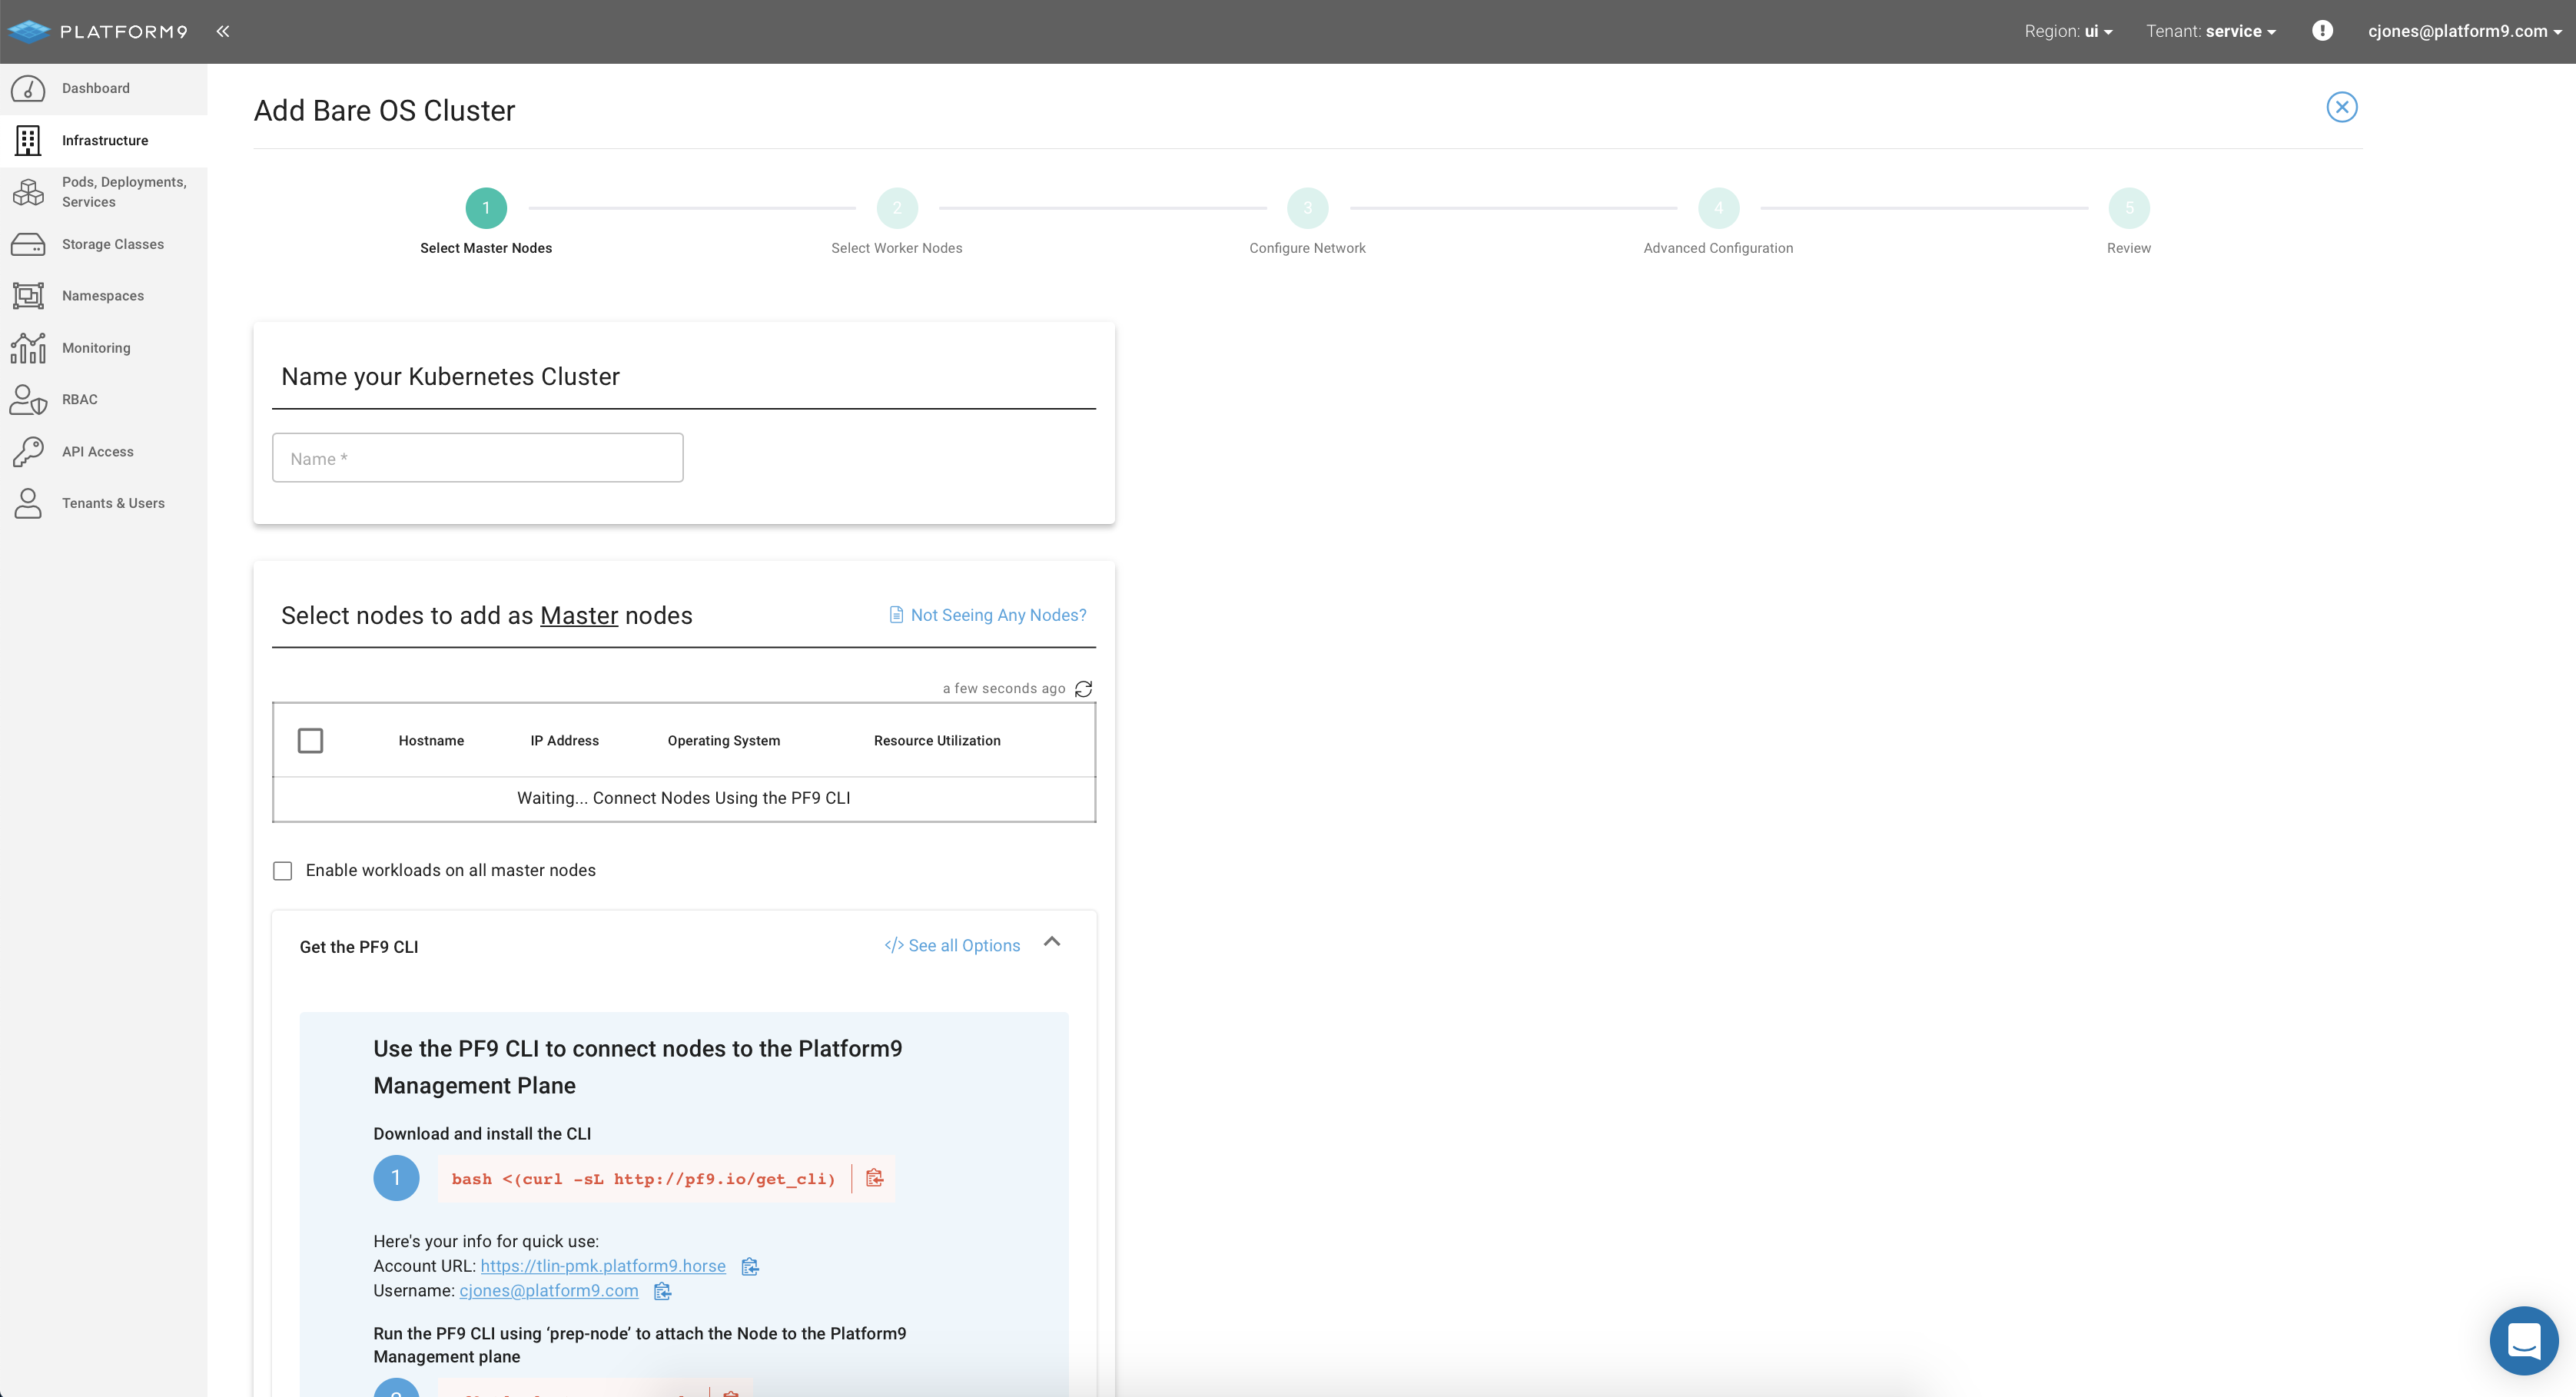Click the API Access key icon
This screenshot has height=1397, width=2576.
(28, 451)
